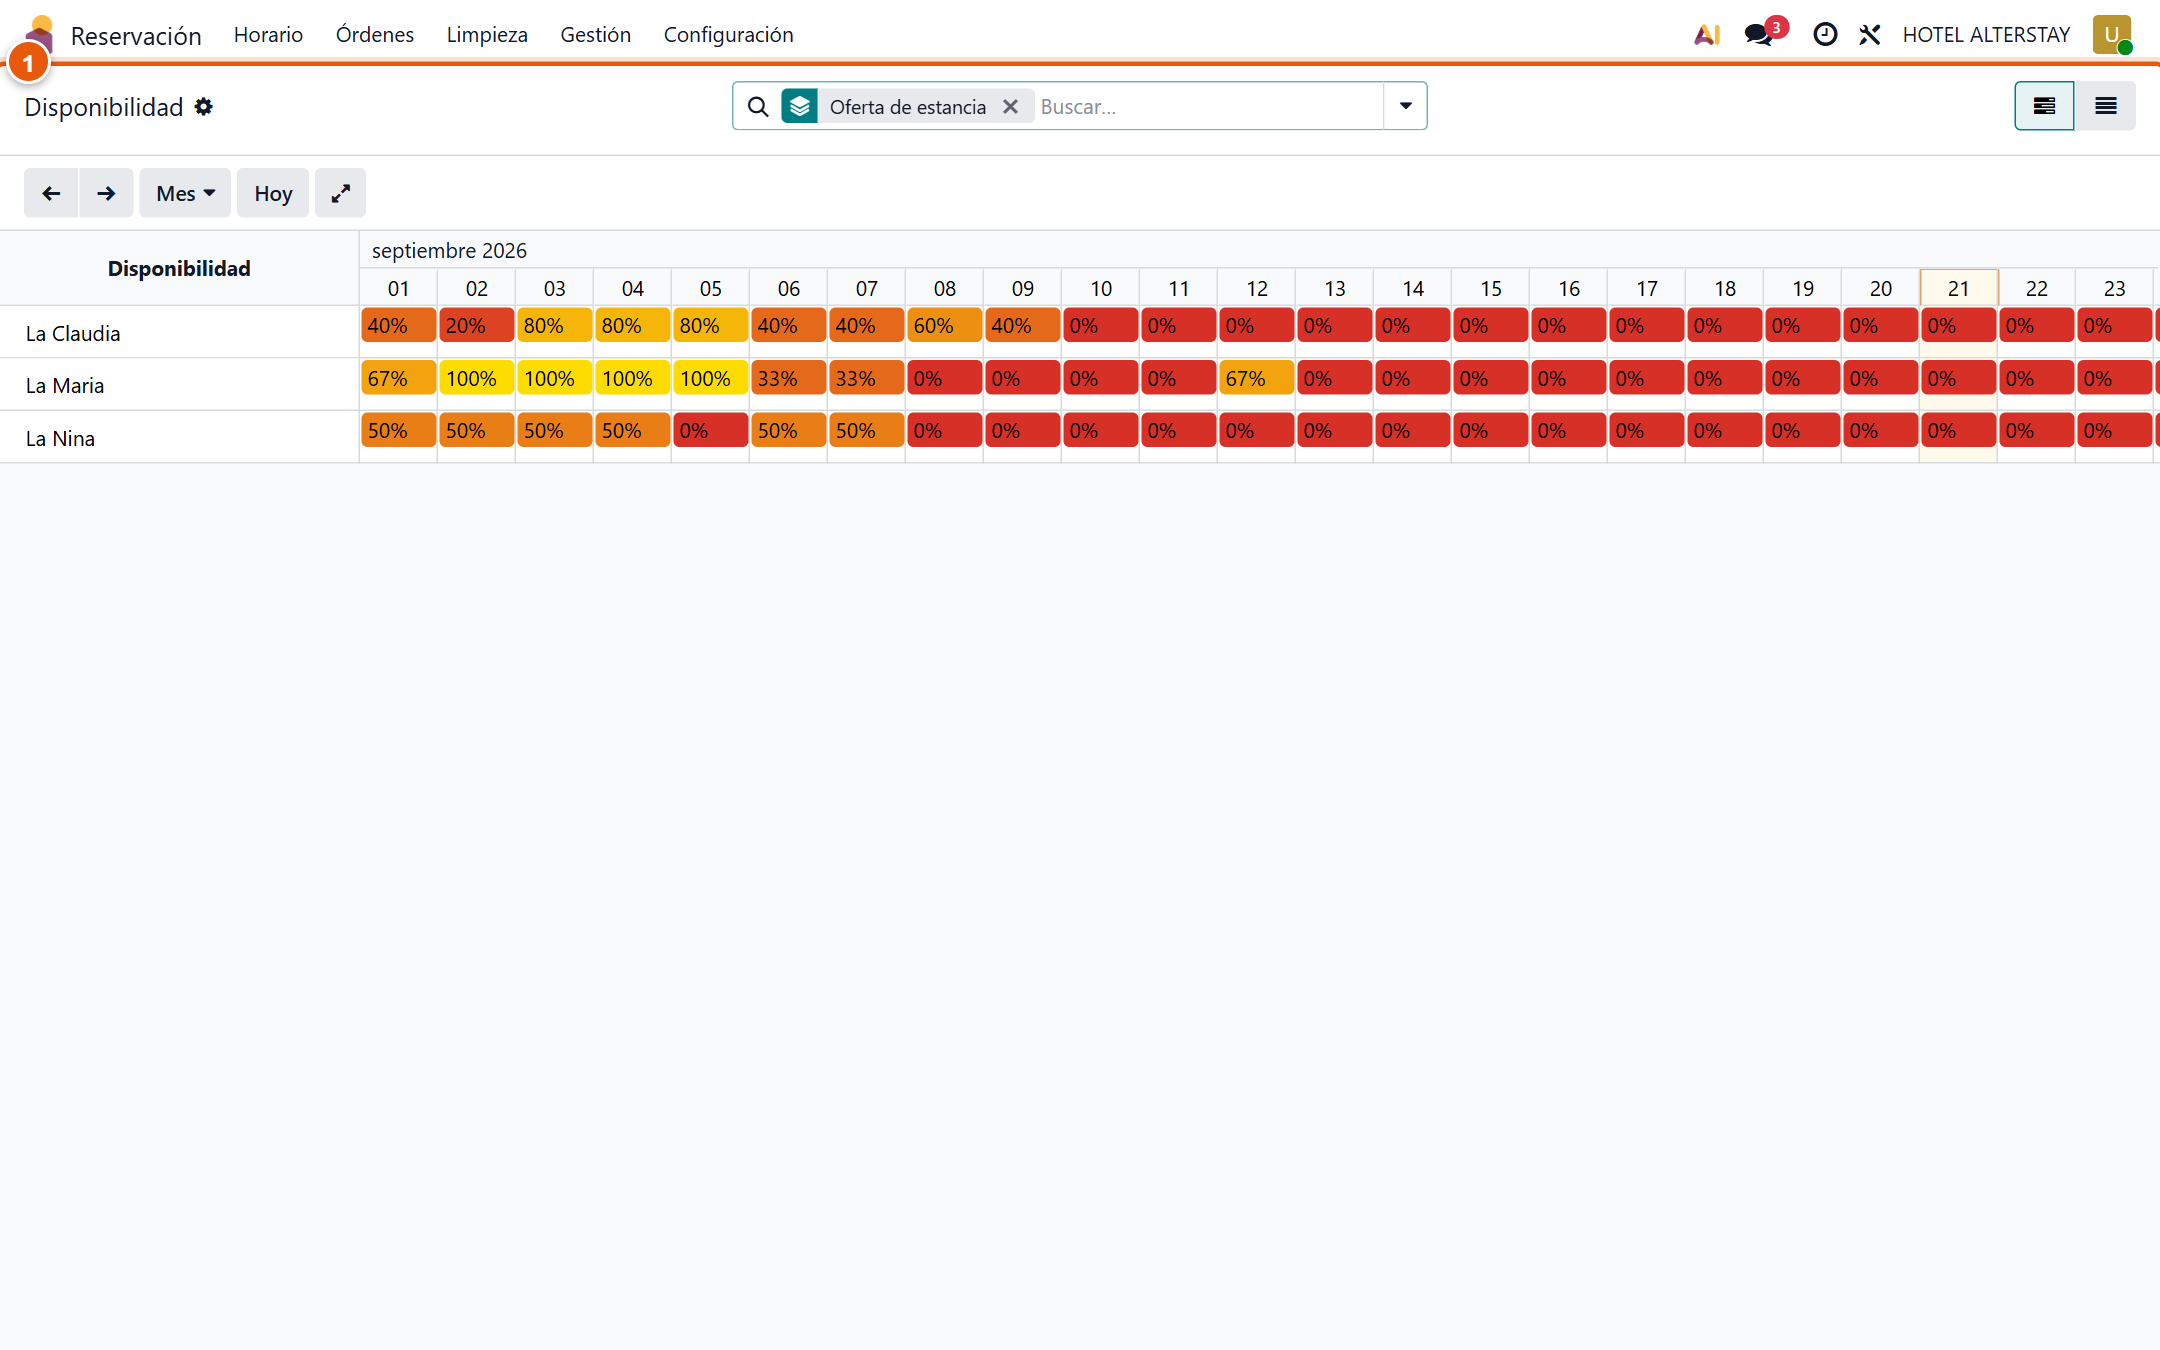Screen dimensions: 2160x1350
Task: Open the debug tools wrench icon
Action: 1870,35
